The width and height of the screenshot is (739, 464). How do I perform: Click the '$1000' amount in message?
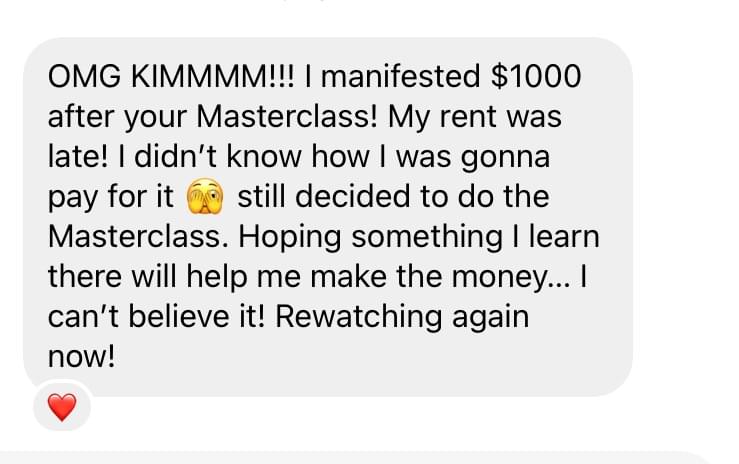[536, 76]
